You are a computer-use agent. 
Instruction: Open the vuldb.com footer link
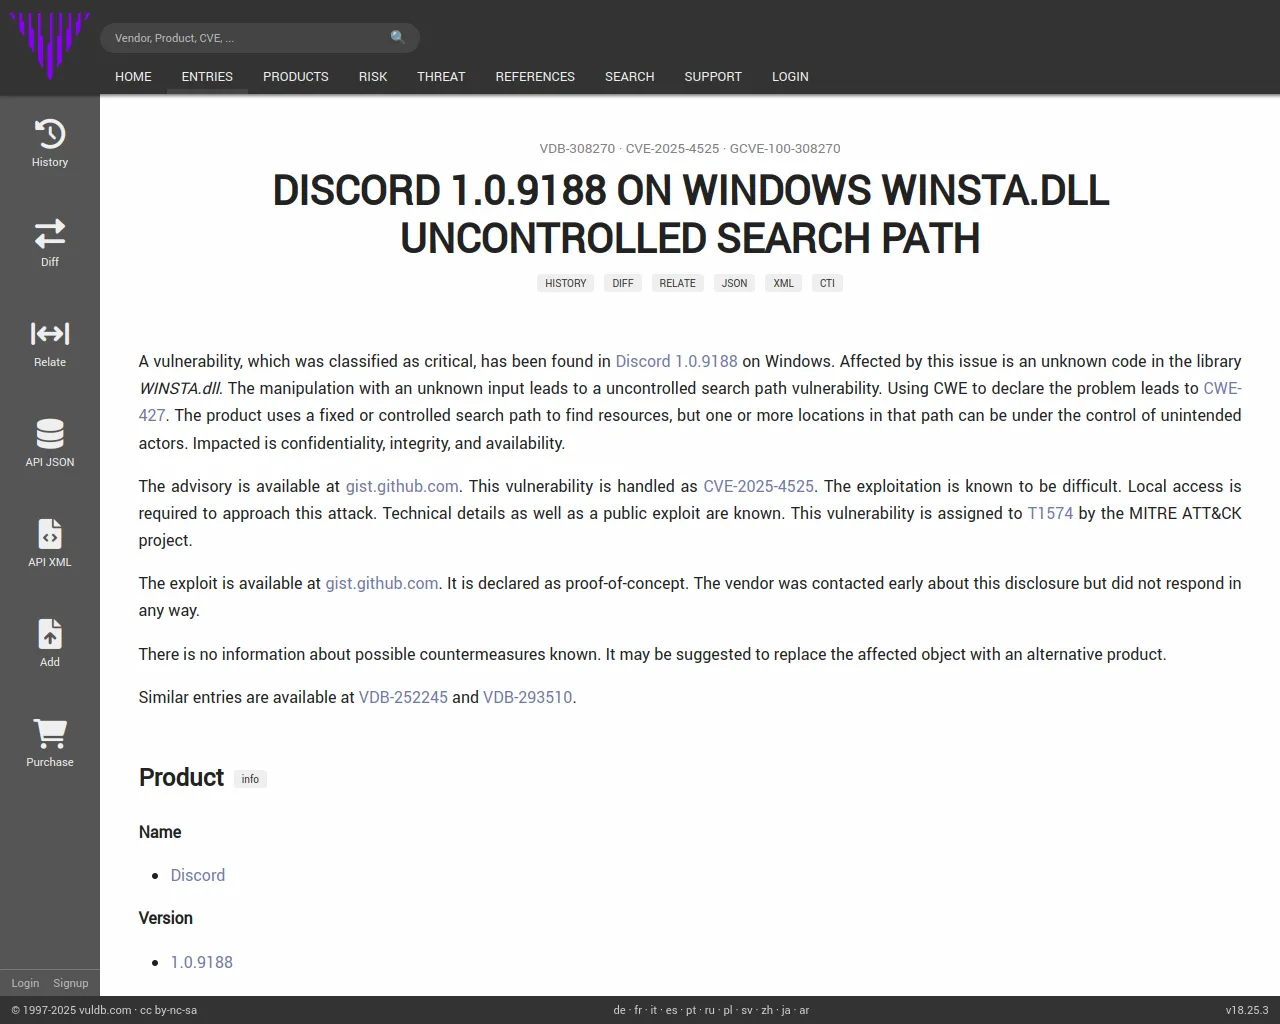[x=105, y=1010]
